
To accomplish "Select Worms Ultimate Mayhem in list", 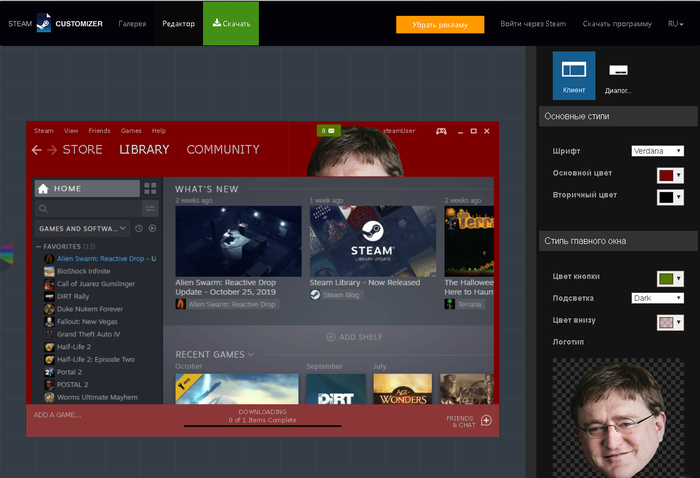I will point(97,397).
